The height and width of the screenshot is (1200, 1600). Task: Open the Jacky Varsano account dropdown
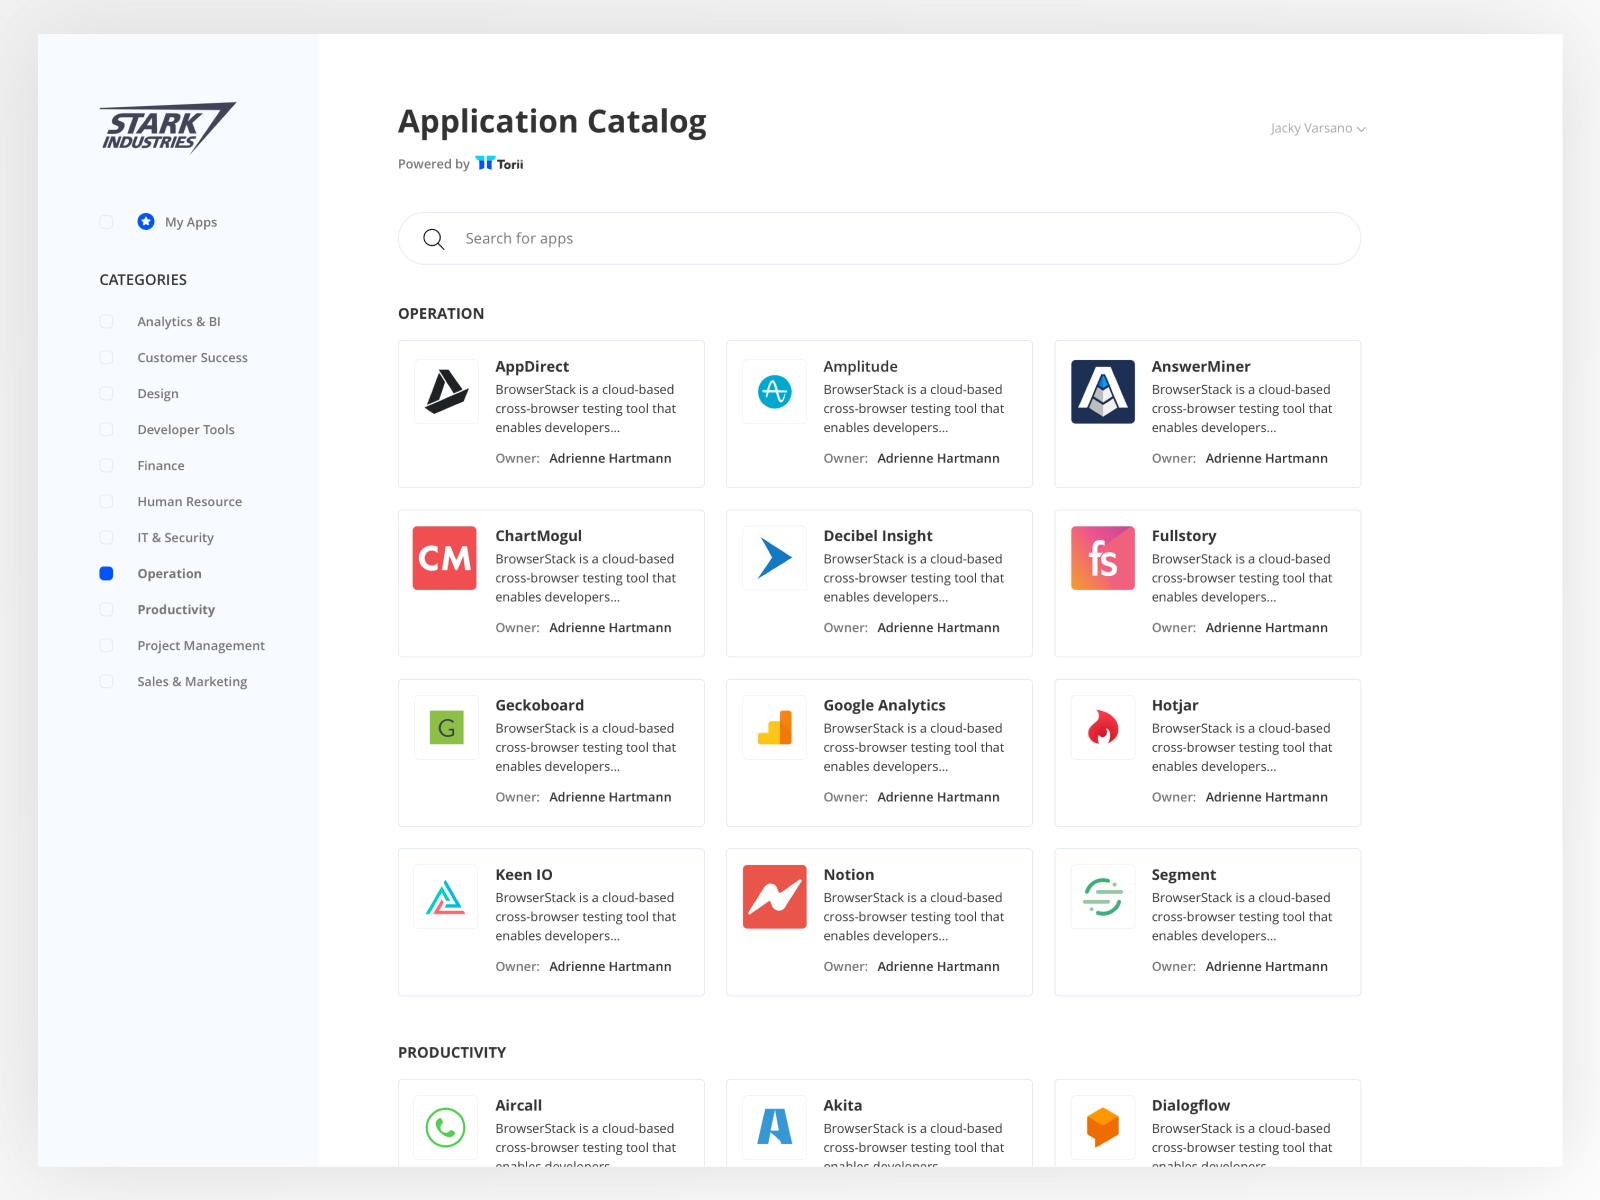coord(1317,128)
